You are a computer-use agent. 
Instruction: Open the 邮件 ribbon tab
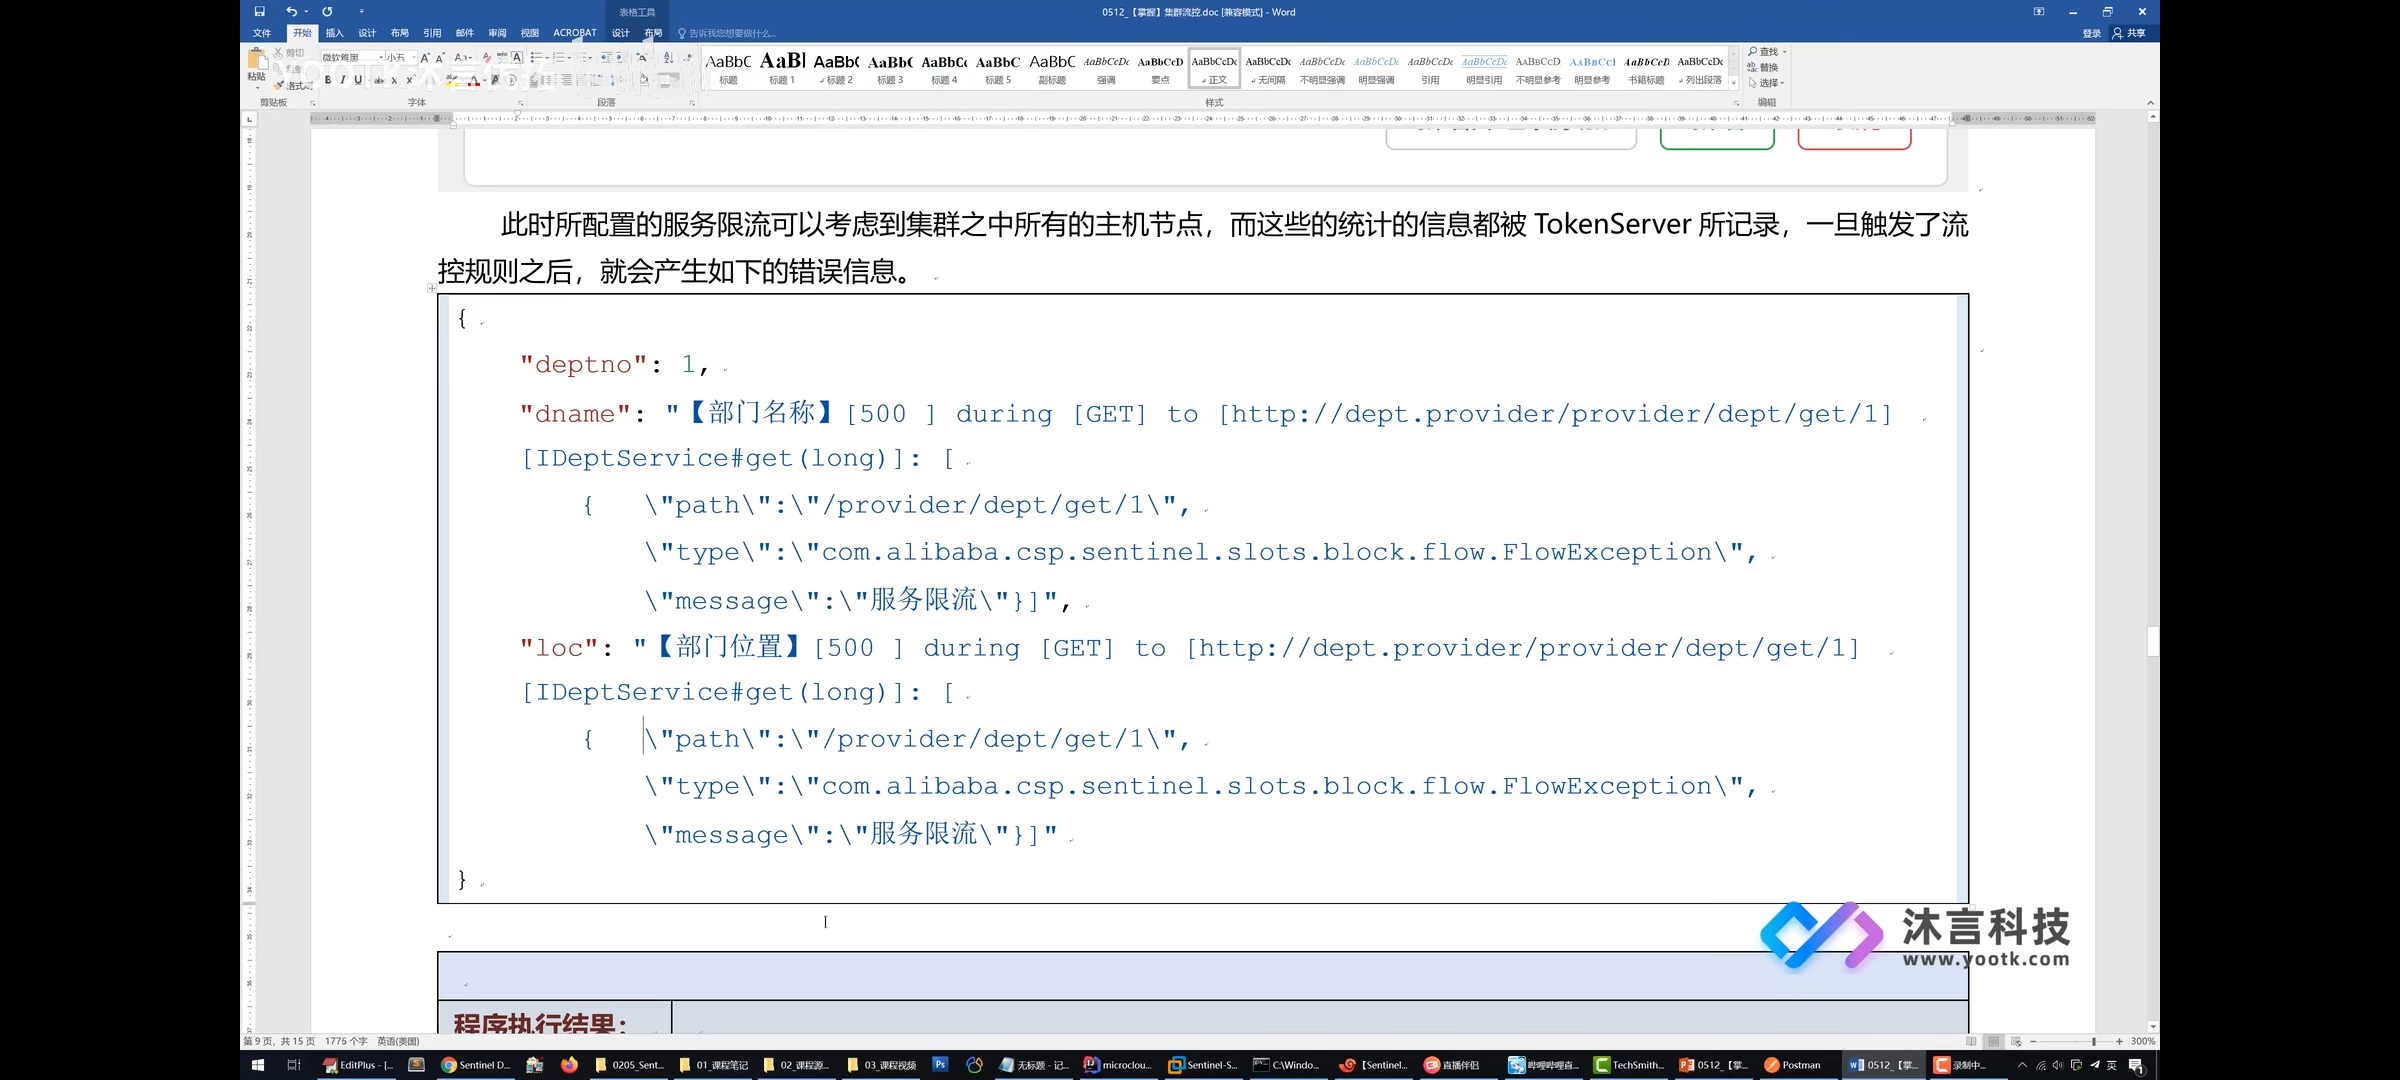(465, 33)
